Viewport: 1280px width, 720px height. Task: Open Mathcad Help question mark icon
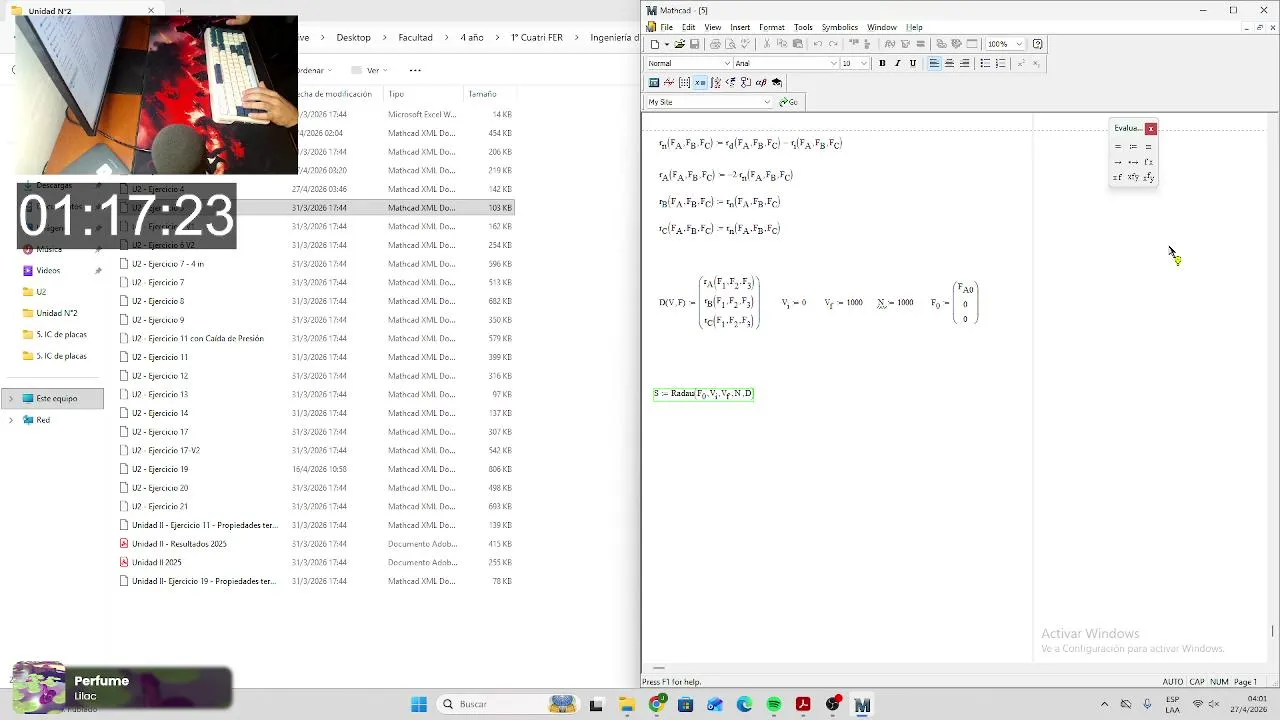[1037, 44]
